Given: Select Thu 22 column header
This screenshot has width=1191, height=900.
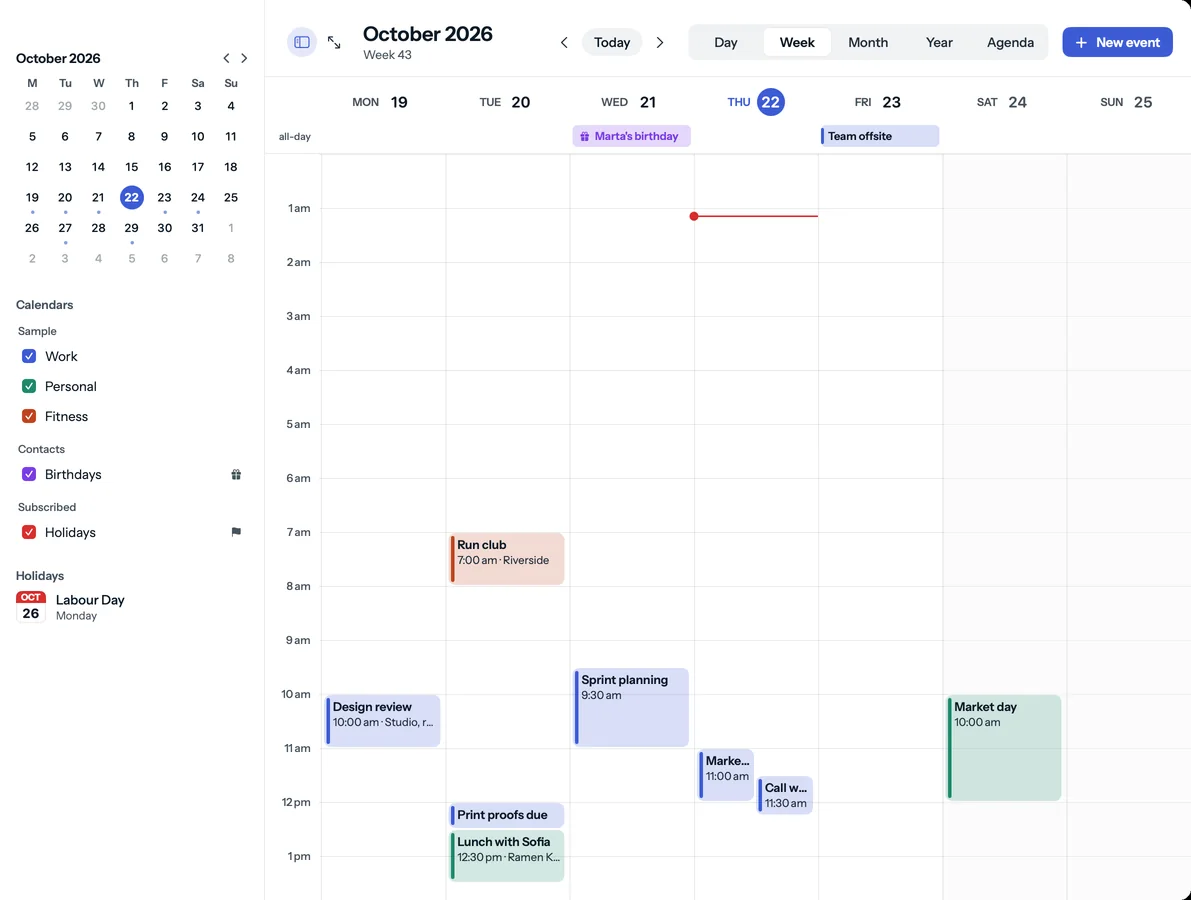Looking at the screenshot, I should point(756,102).
